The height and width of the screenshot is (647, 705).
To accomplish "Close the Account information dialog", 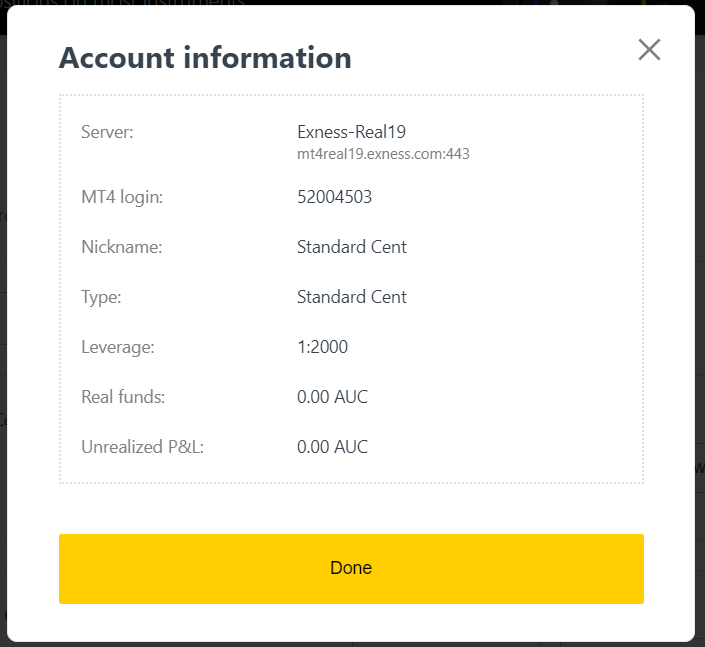I will click(x=649, y=49).
